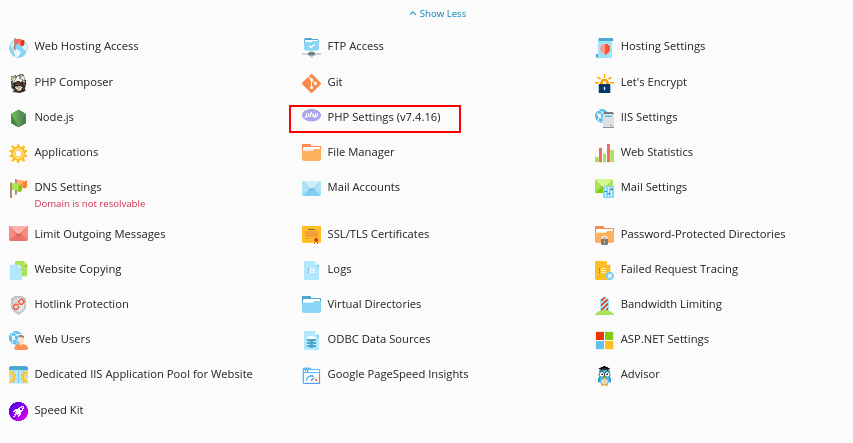Open Mail Accounts link
The width and height of the screenshot is (853, 443).
pos(363,187)
